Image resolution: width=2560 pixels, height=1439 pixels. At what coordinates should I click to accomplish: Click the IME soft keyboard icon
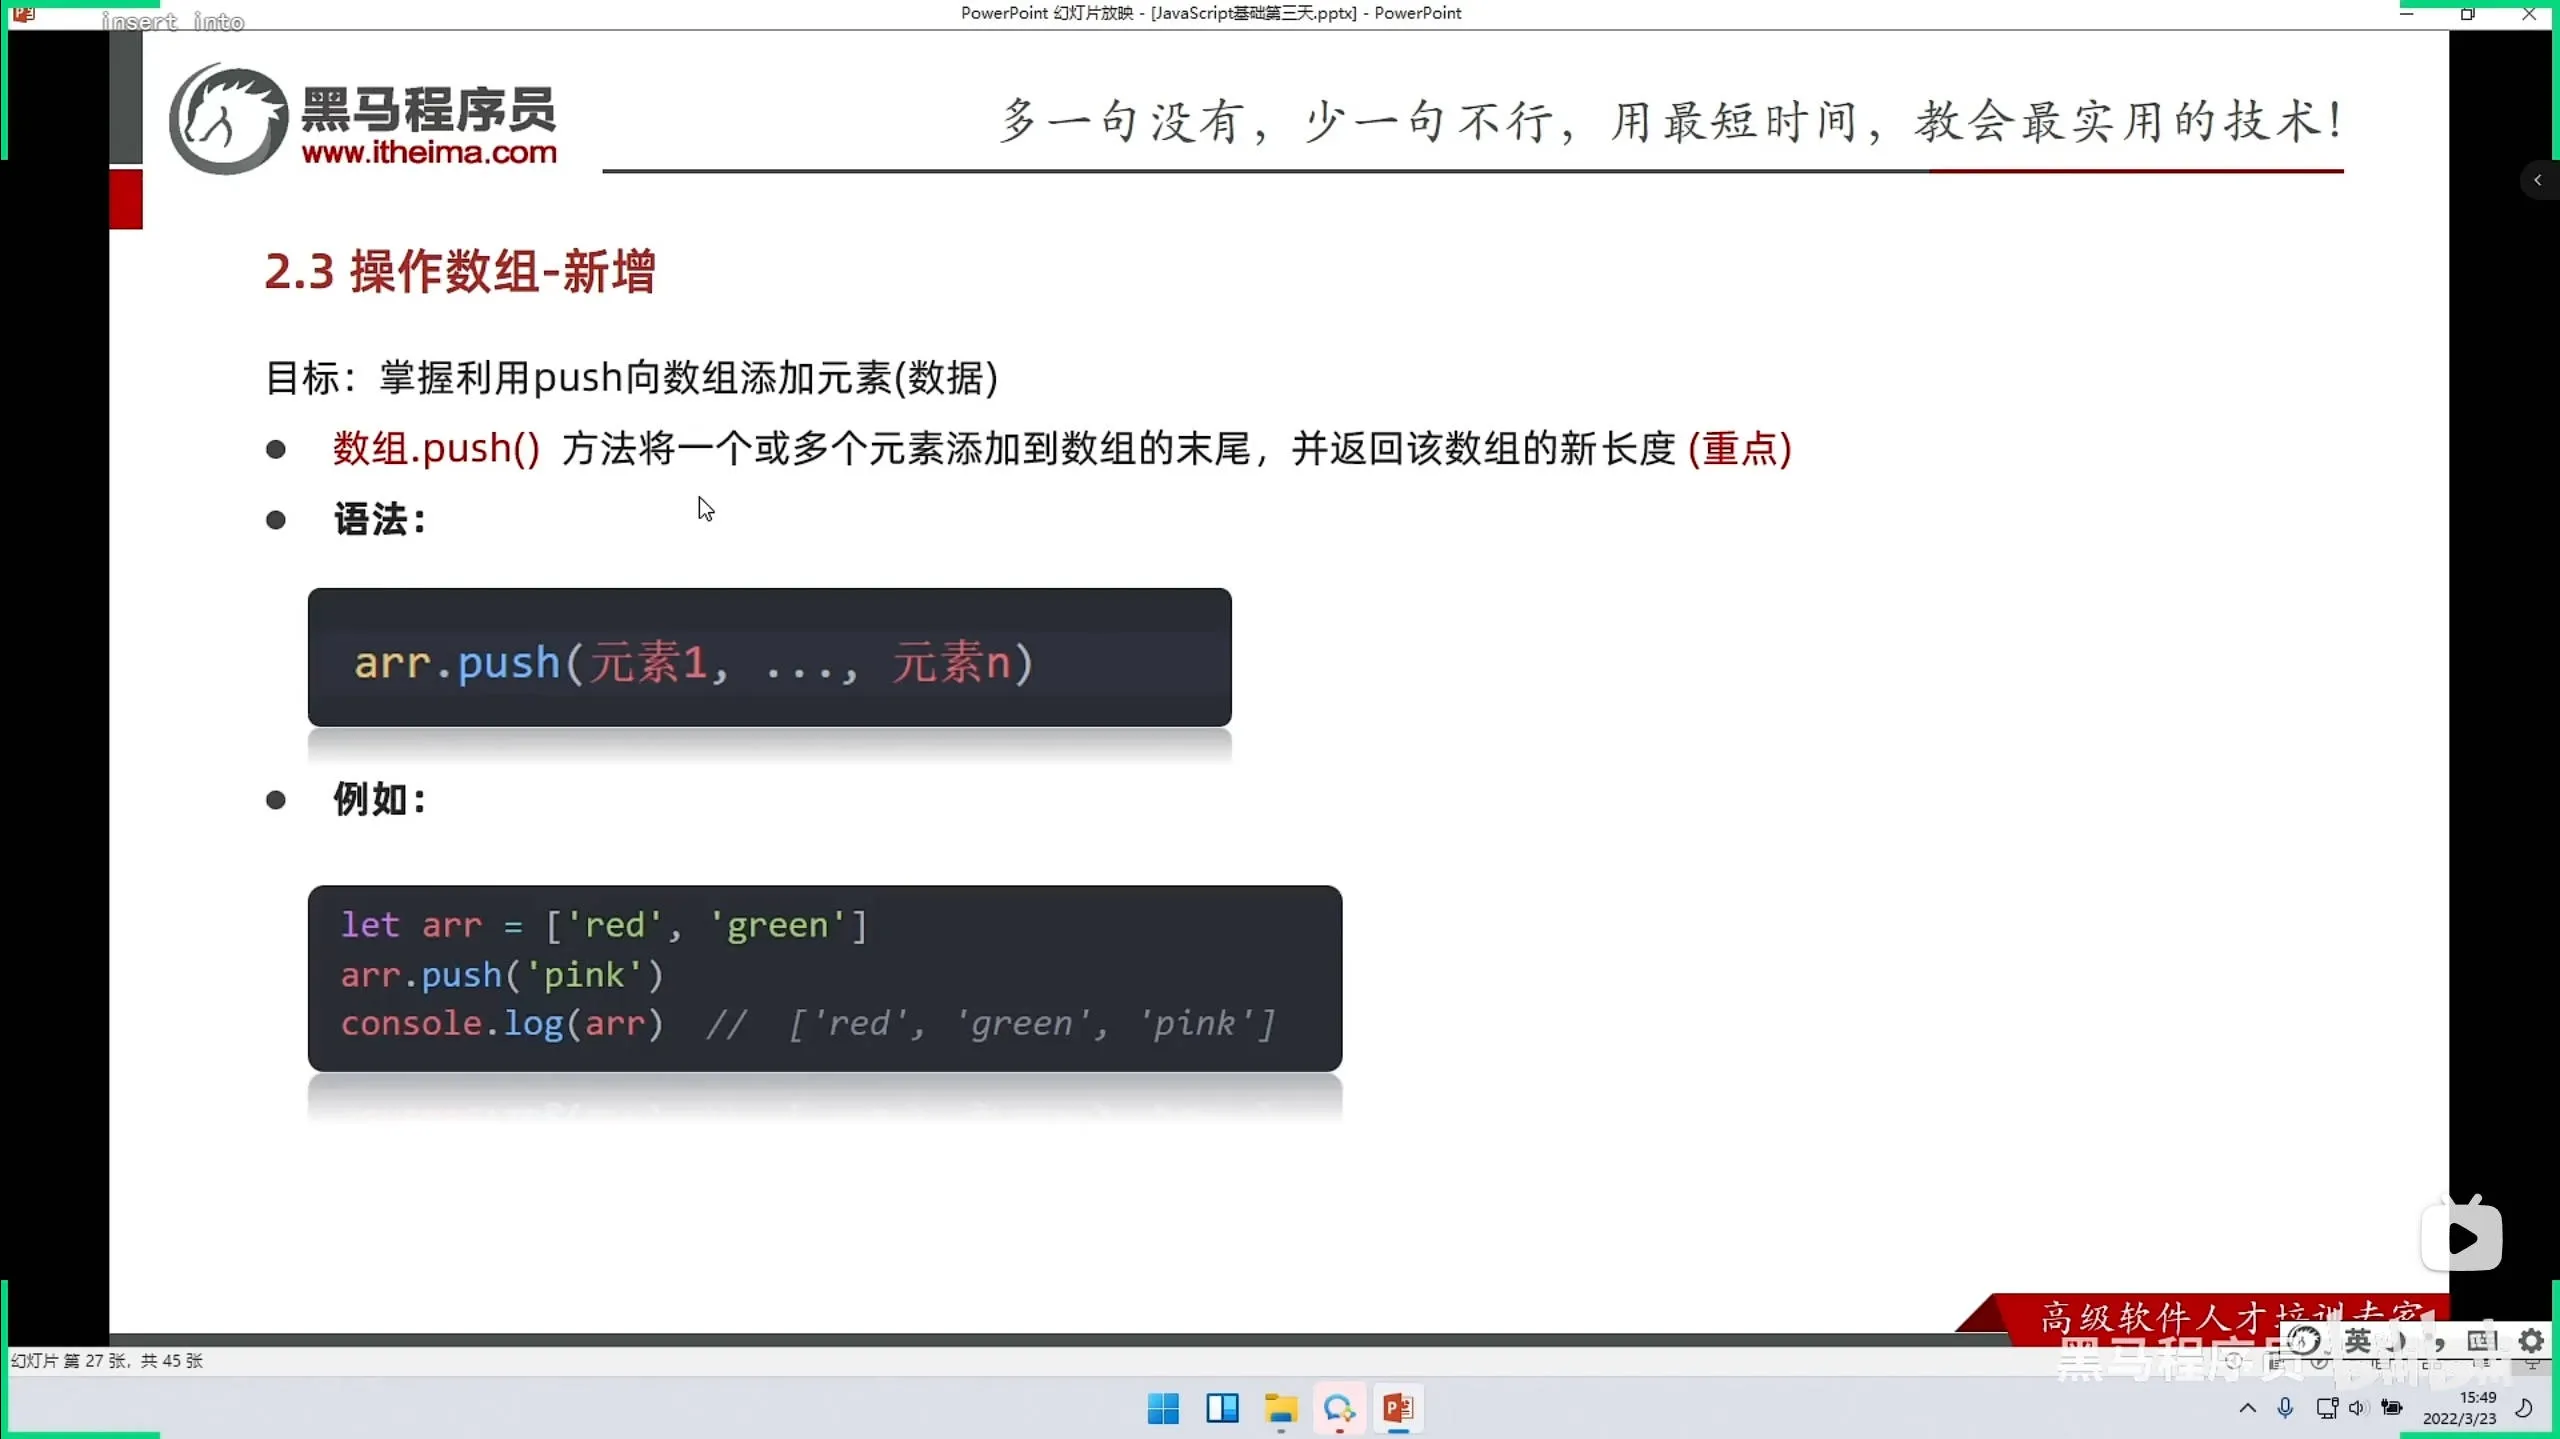pos(2482,1340)
